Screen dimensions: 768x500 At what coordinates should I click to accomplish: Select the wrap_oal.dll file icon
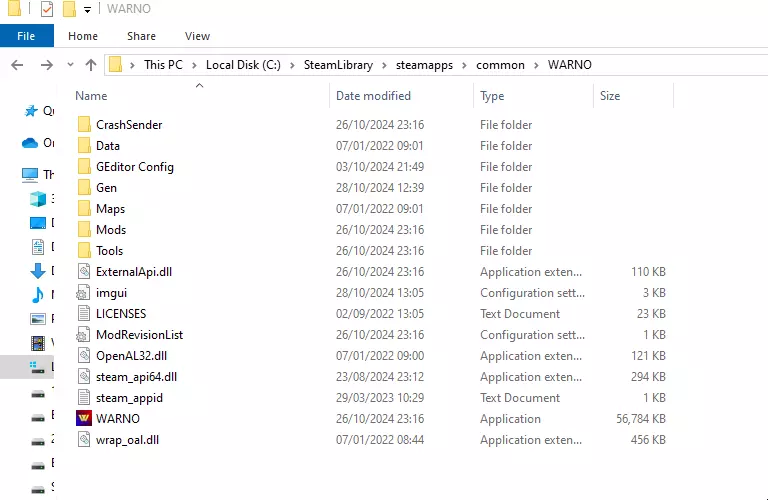(84, 440)
